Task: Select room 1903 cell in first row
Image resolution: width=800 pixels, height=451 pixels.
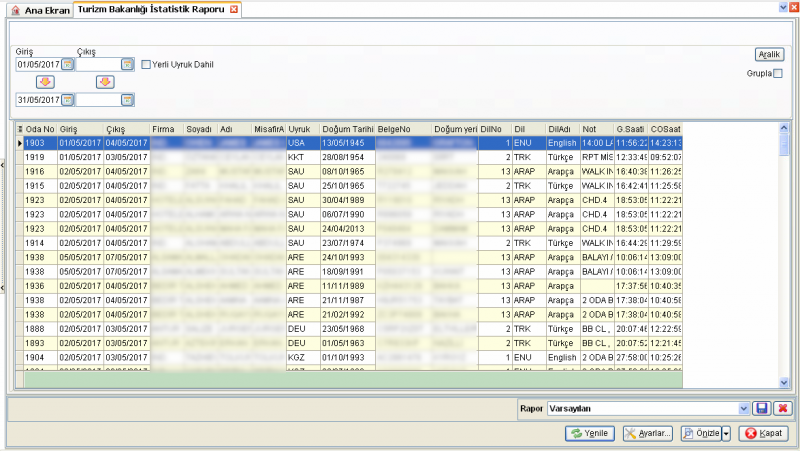Action: click(x=40, y=143)
